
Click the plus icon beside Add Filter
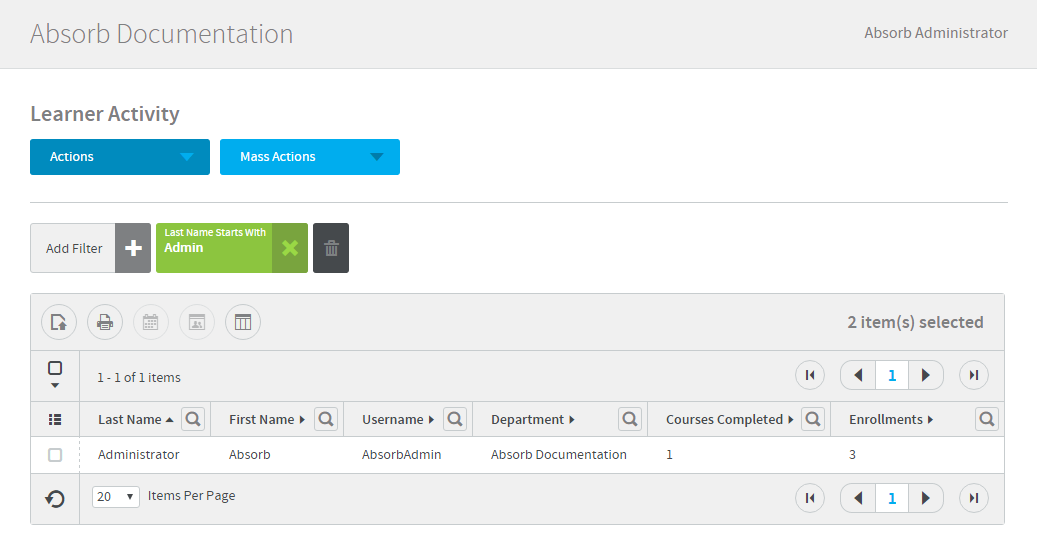click(x=133, y=248)
